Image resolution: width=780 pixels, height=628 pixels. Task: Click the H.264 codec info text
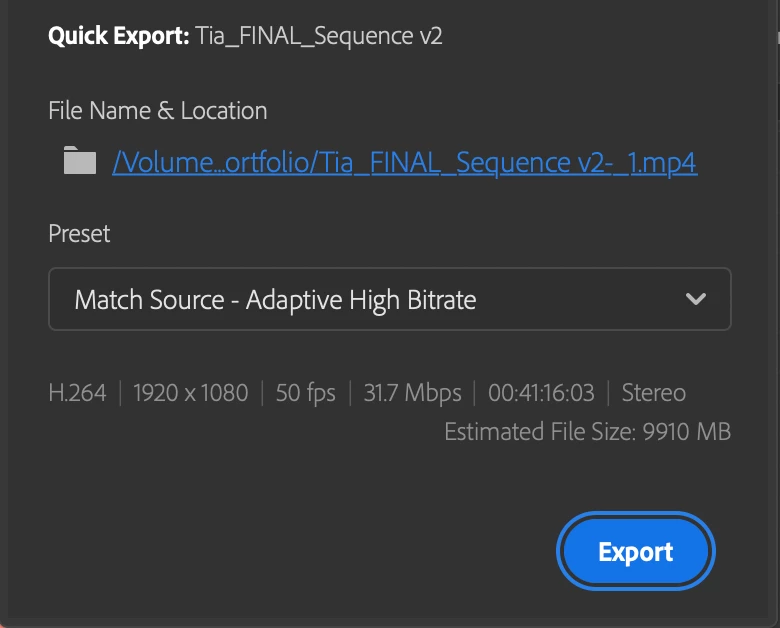pos(77,393)
